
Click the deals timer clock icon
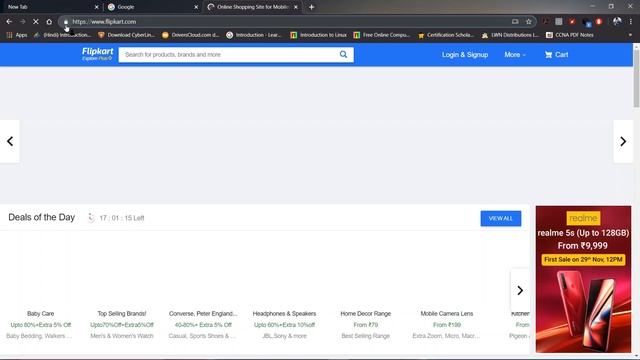tap(91, 218)
